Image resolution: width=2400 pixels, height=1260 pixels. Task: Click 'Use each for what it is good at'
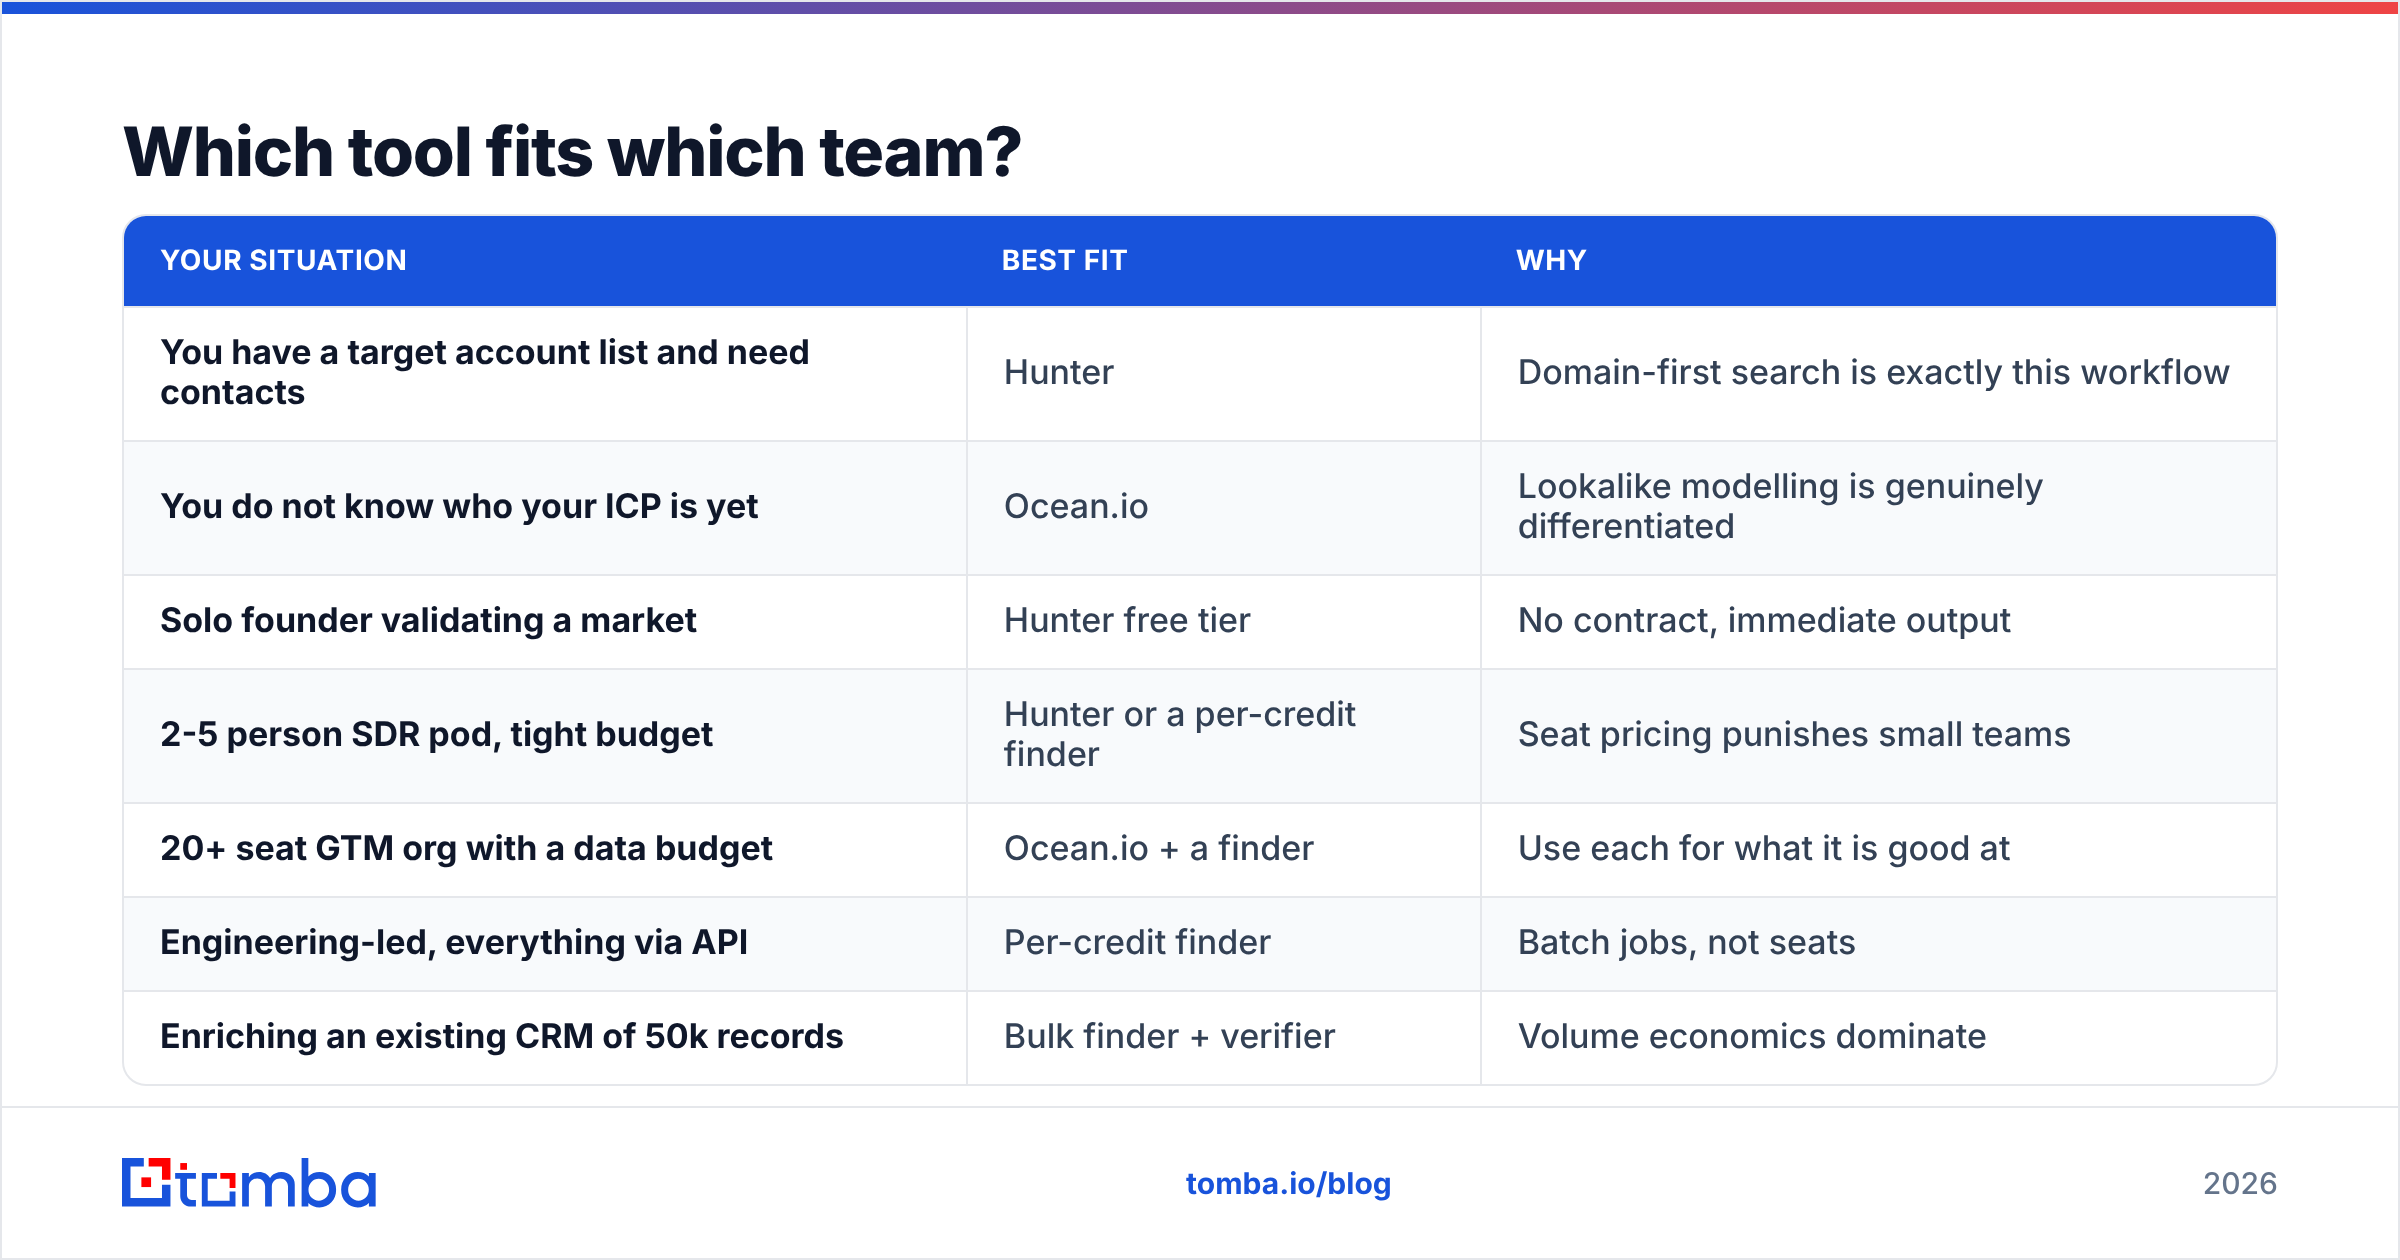(x=1763, y=848)
